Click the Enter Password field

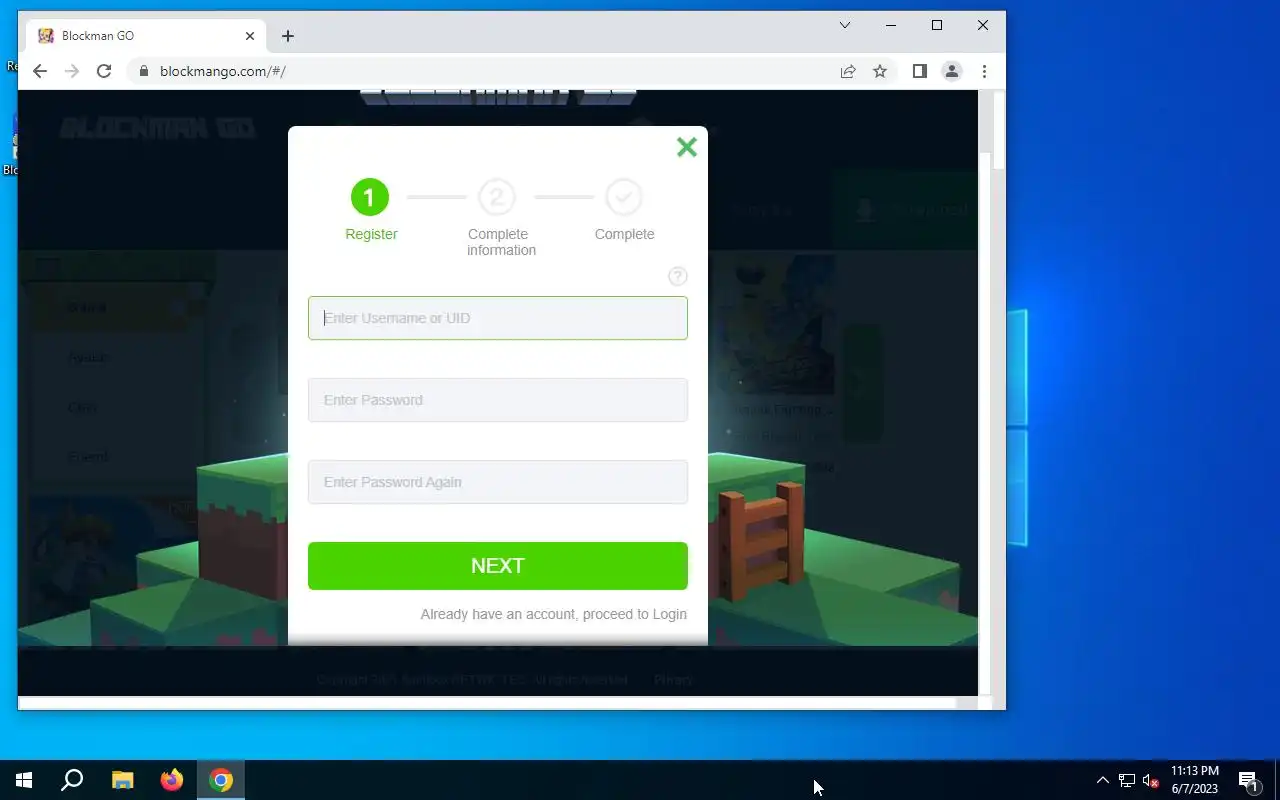tap(497, 400)
